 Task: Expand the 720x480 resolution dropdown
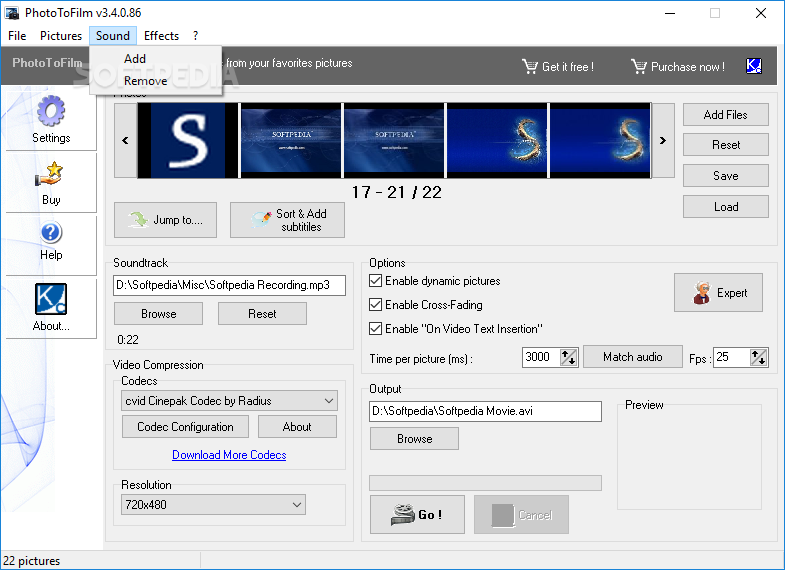(297, 505)
